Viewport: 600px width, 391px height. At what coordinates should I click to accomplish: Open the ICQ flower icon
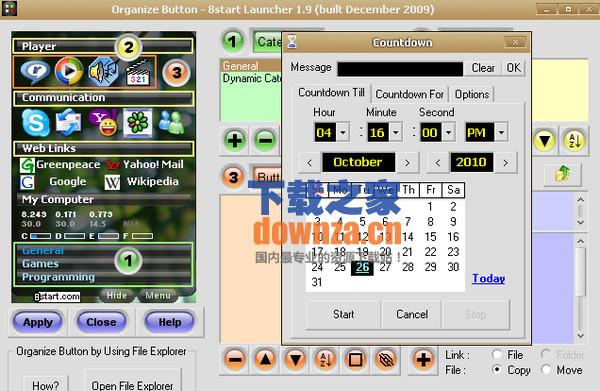[x=138, y=123]
